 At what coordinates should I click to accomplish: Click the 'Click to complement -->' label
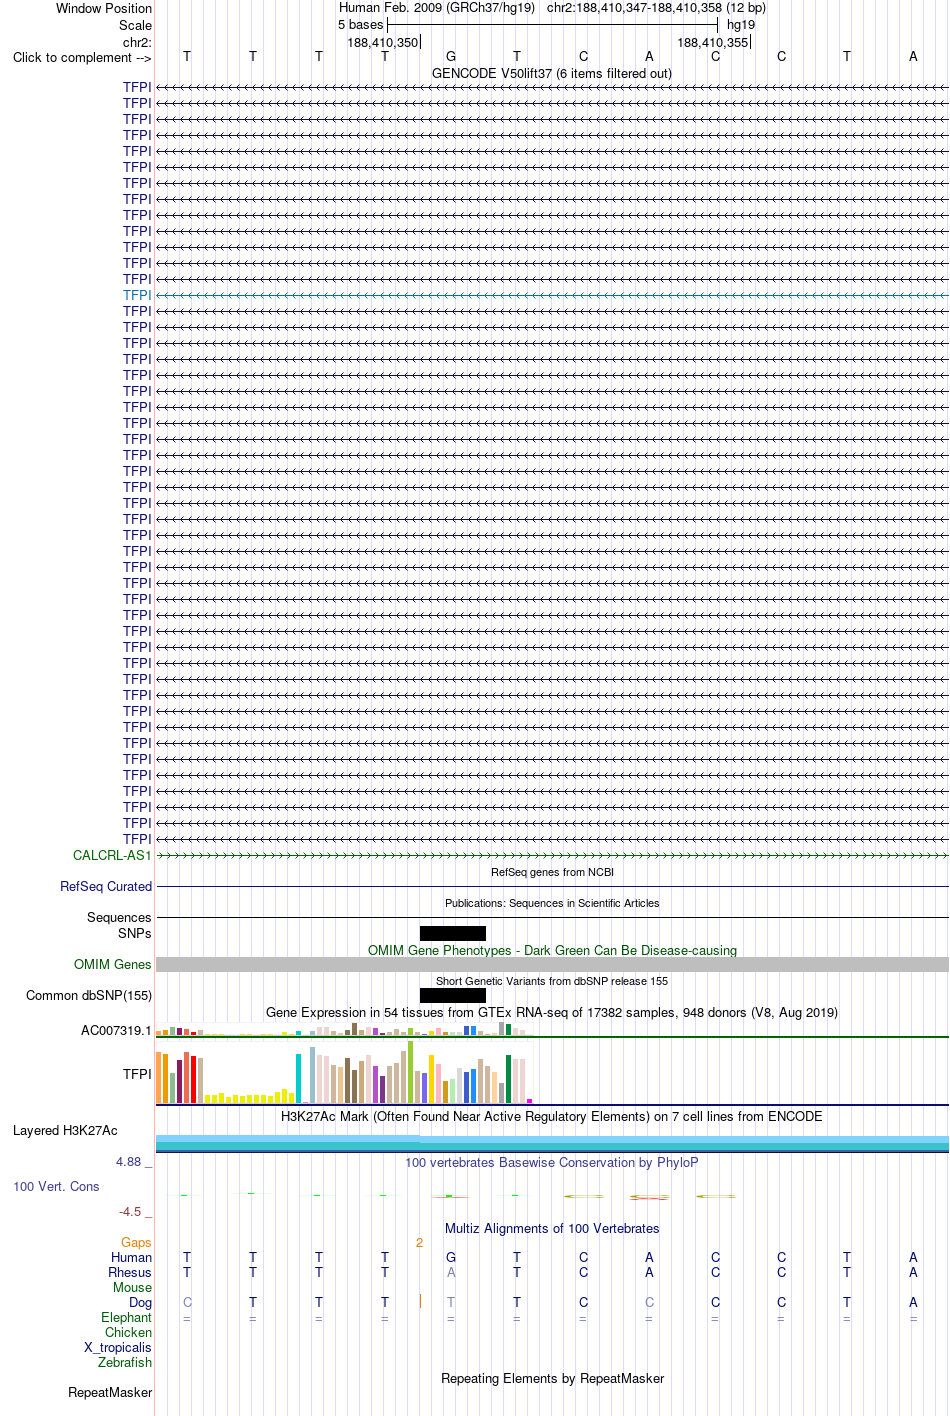[x=82, y=57]
